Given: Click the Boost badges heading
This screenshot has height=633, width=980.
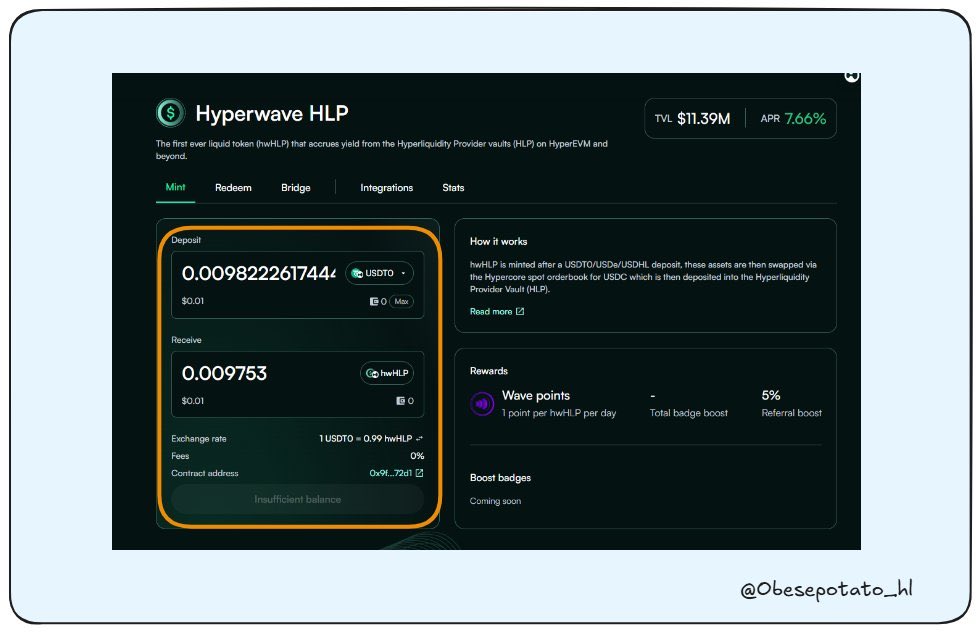Looking at the screenshot, I should (500, 477).
